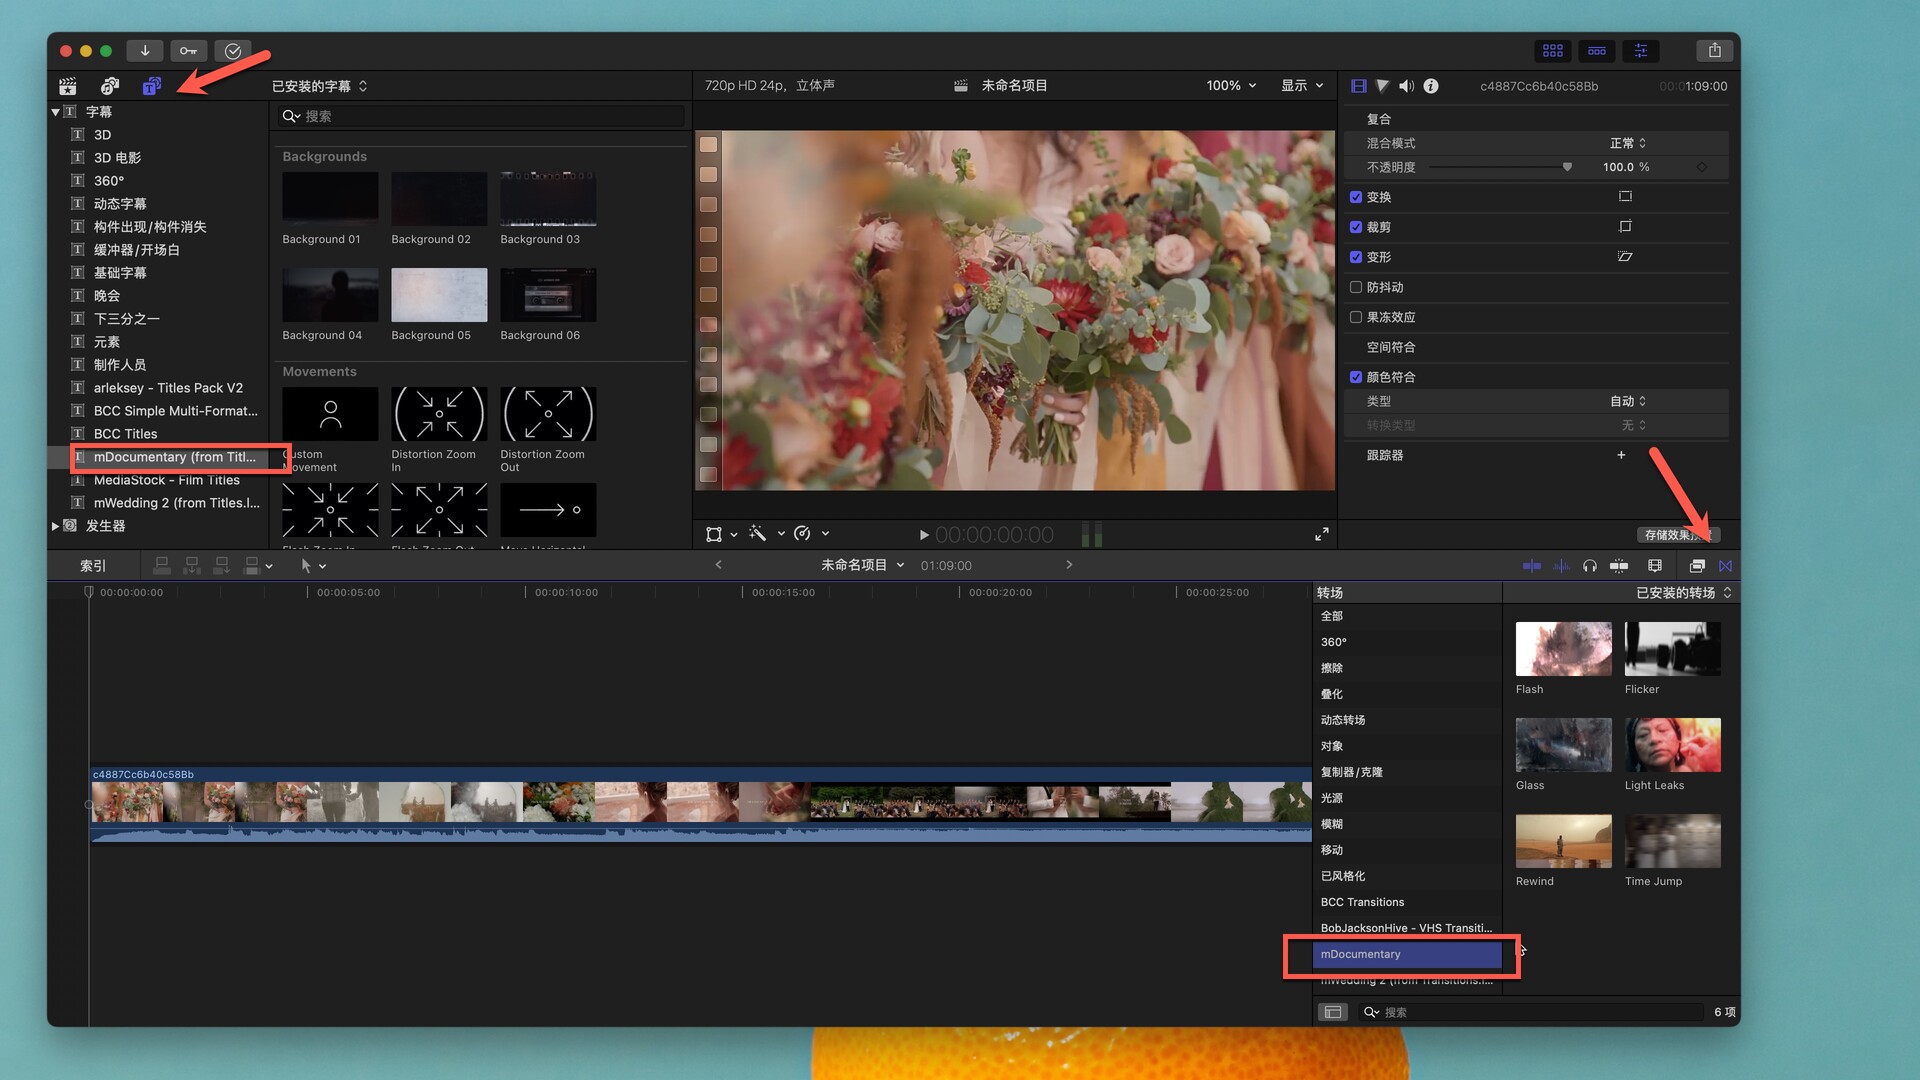Open the Libraries sidebar clapperboard icon

67,86
